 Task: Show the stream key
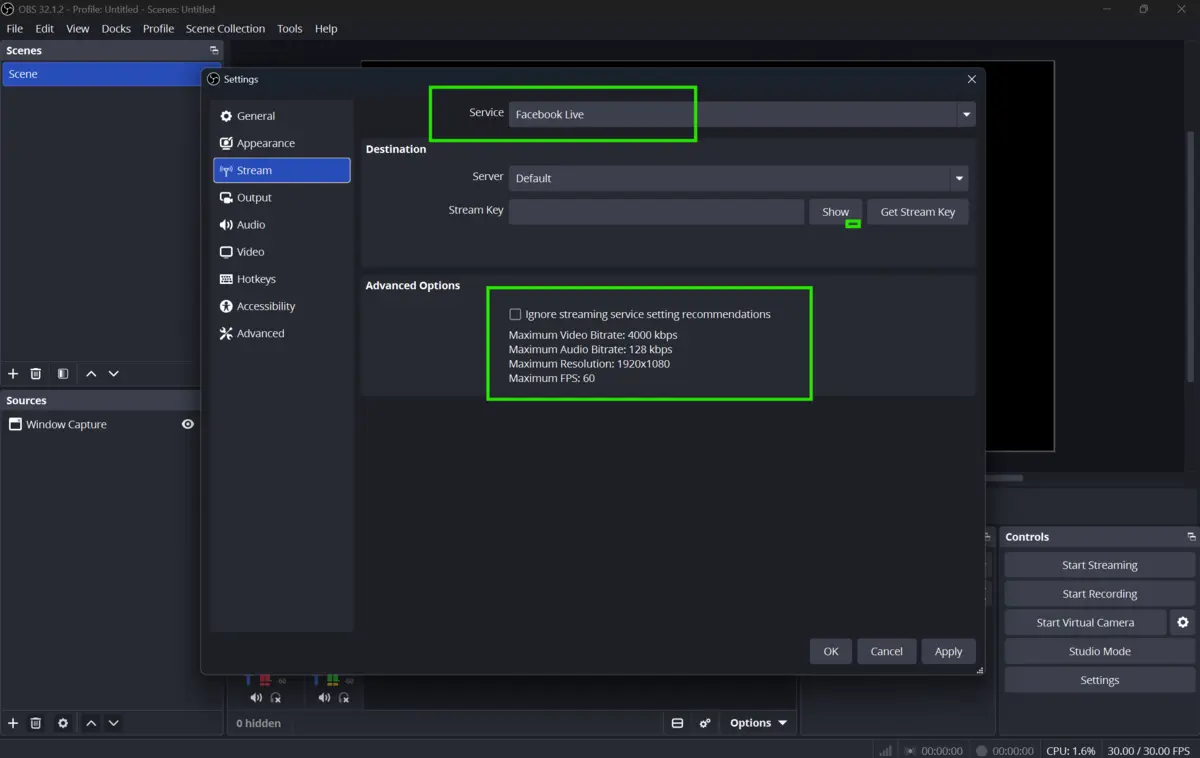pos(835,212)
